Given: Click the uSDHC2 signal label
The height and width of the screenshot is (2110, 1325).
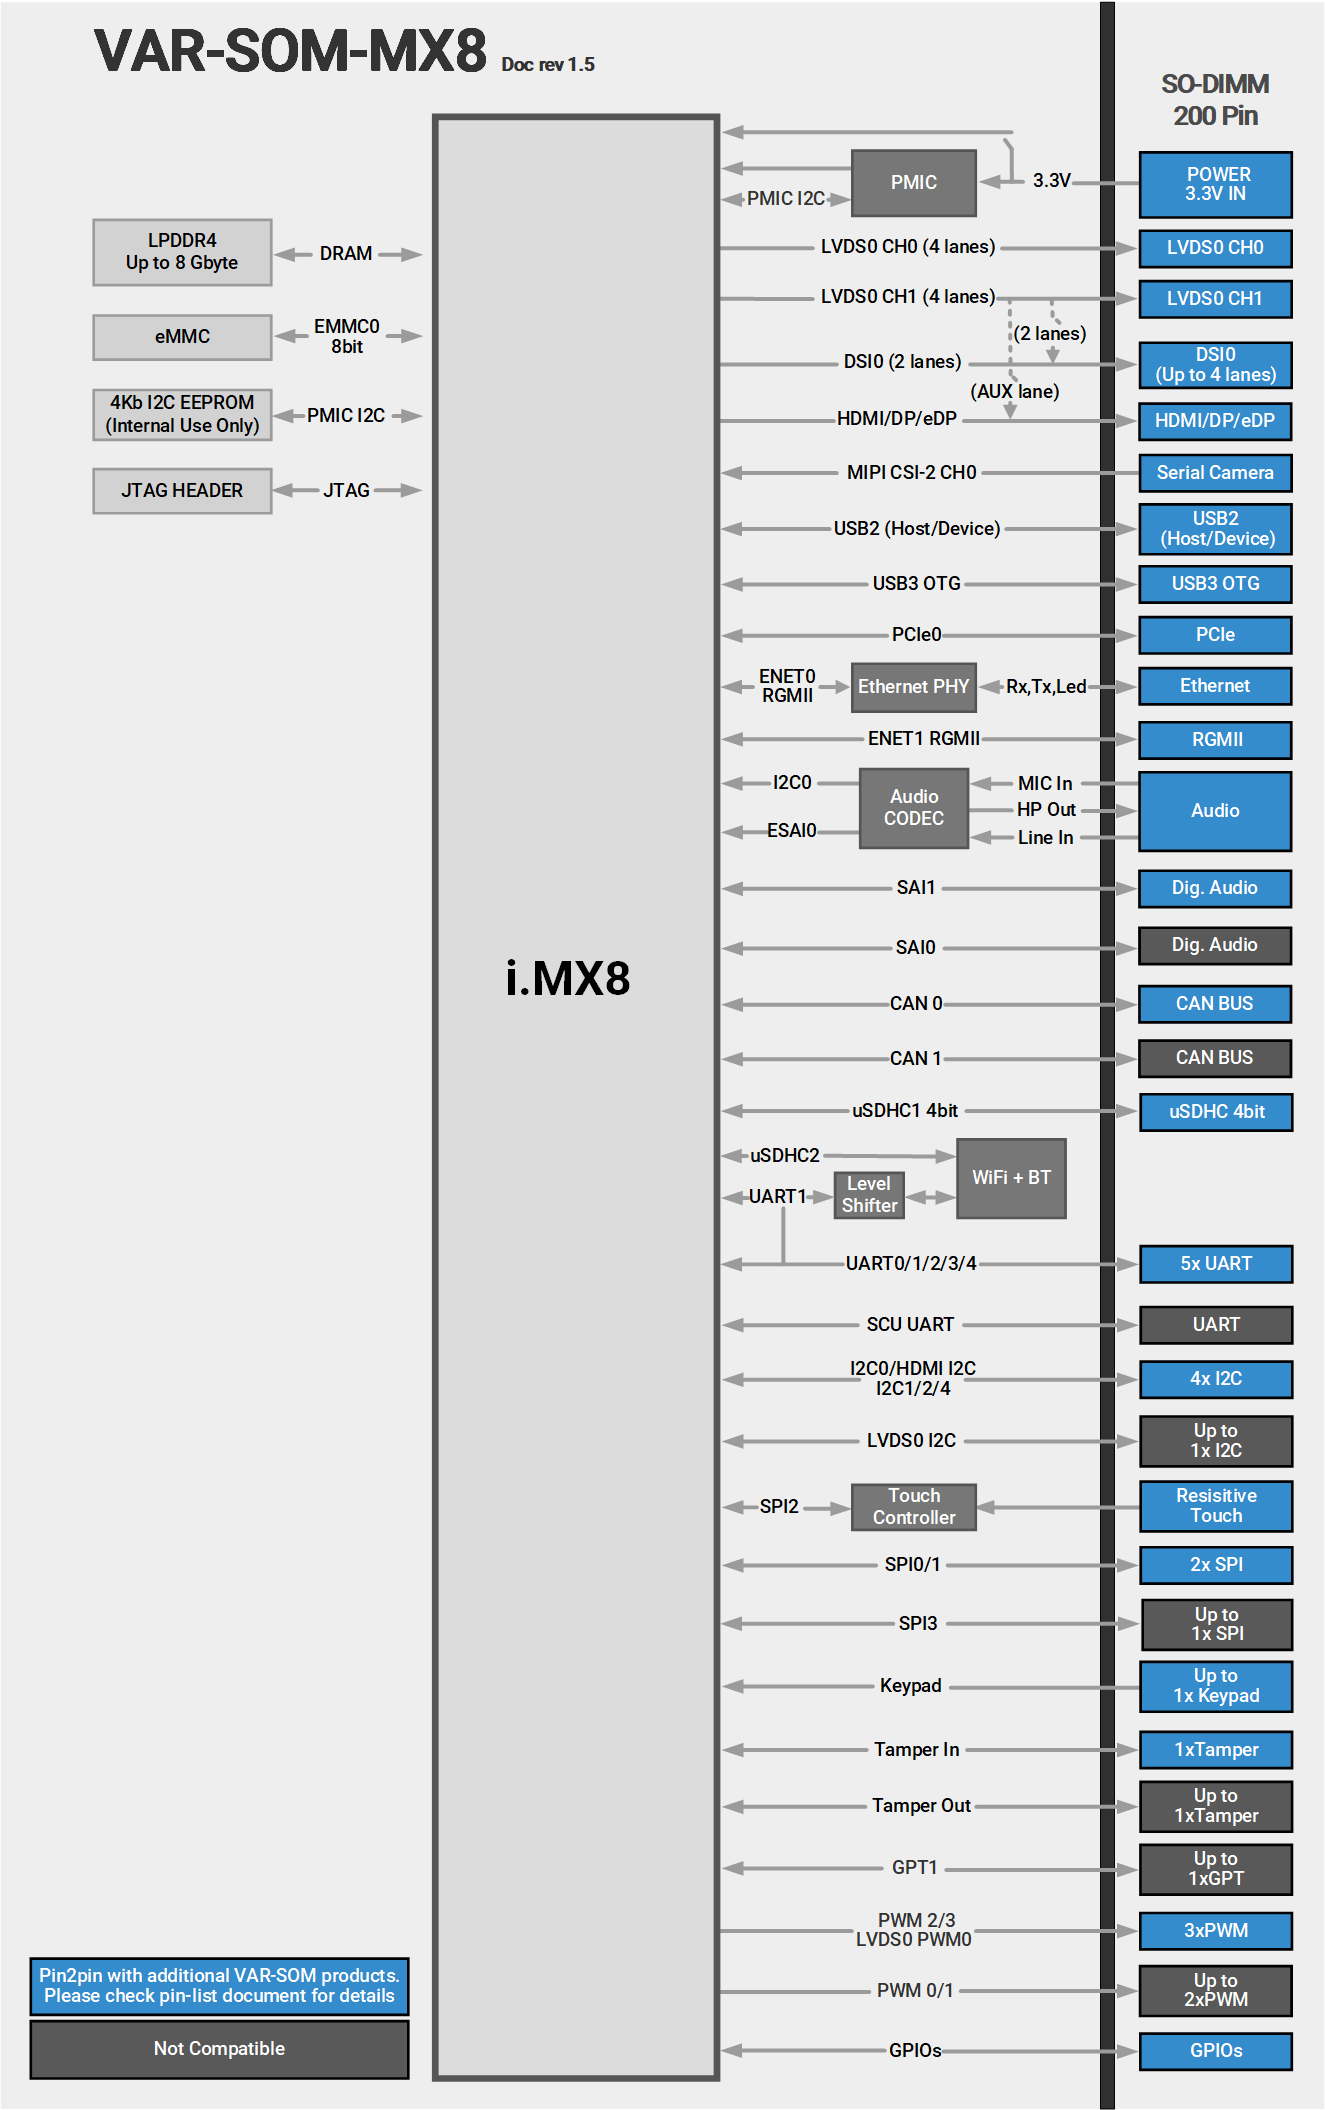Looking at the screenshot, I should (785, 1156).
